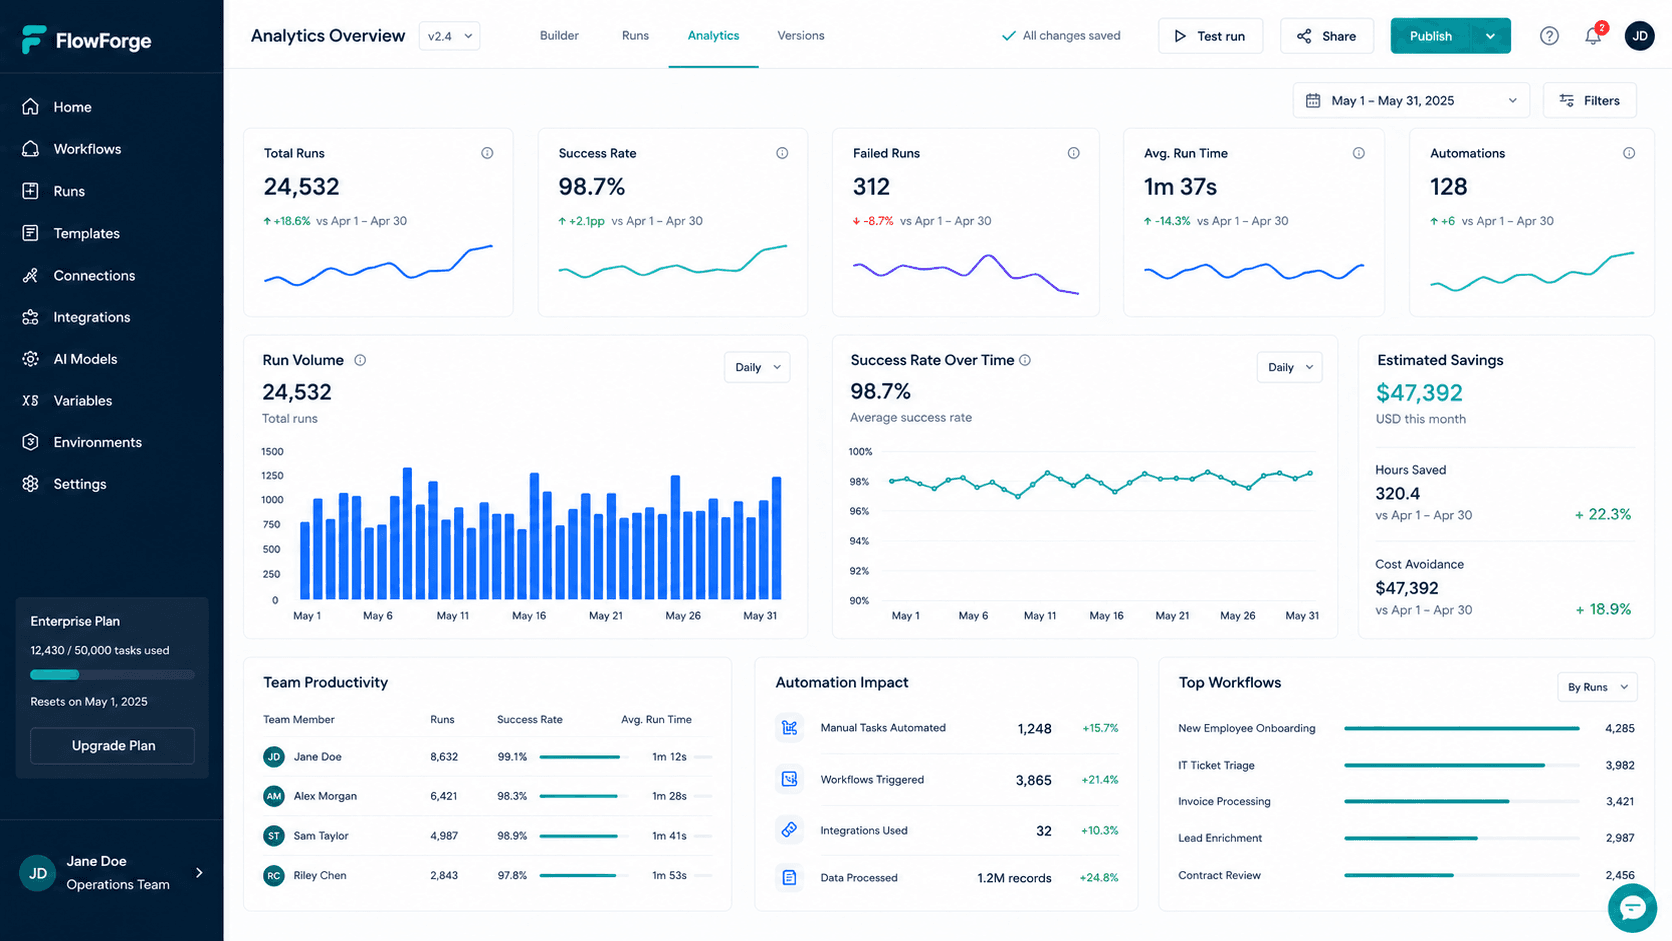Switch to the Runs tab in header
Image resolution: width=1672 pixels, height=941 pixels.
point(635,36)
